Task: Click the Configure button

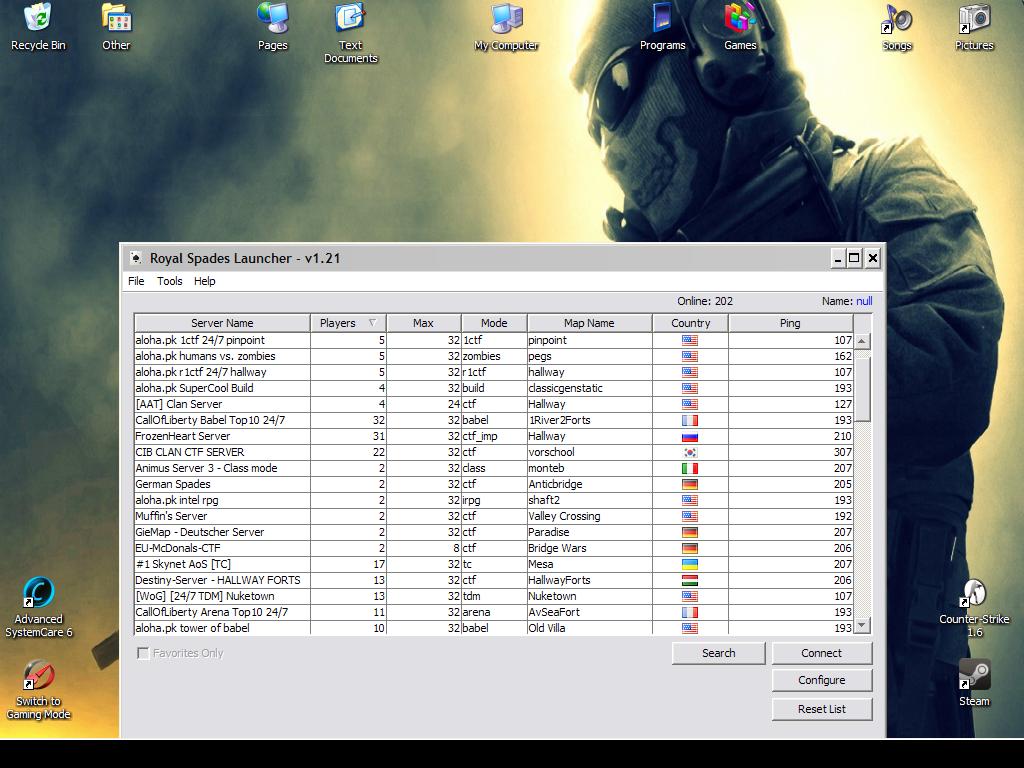Action: pyautogui.click(x=821, y=680)
